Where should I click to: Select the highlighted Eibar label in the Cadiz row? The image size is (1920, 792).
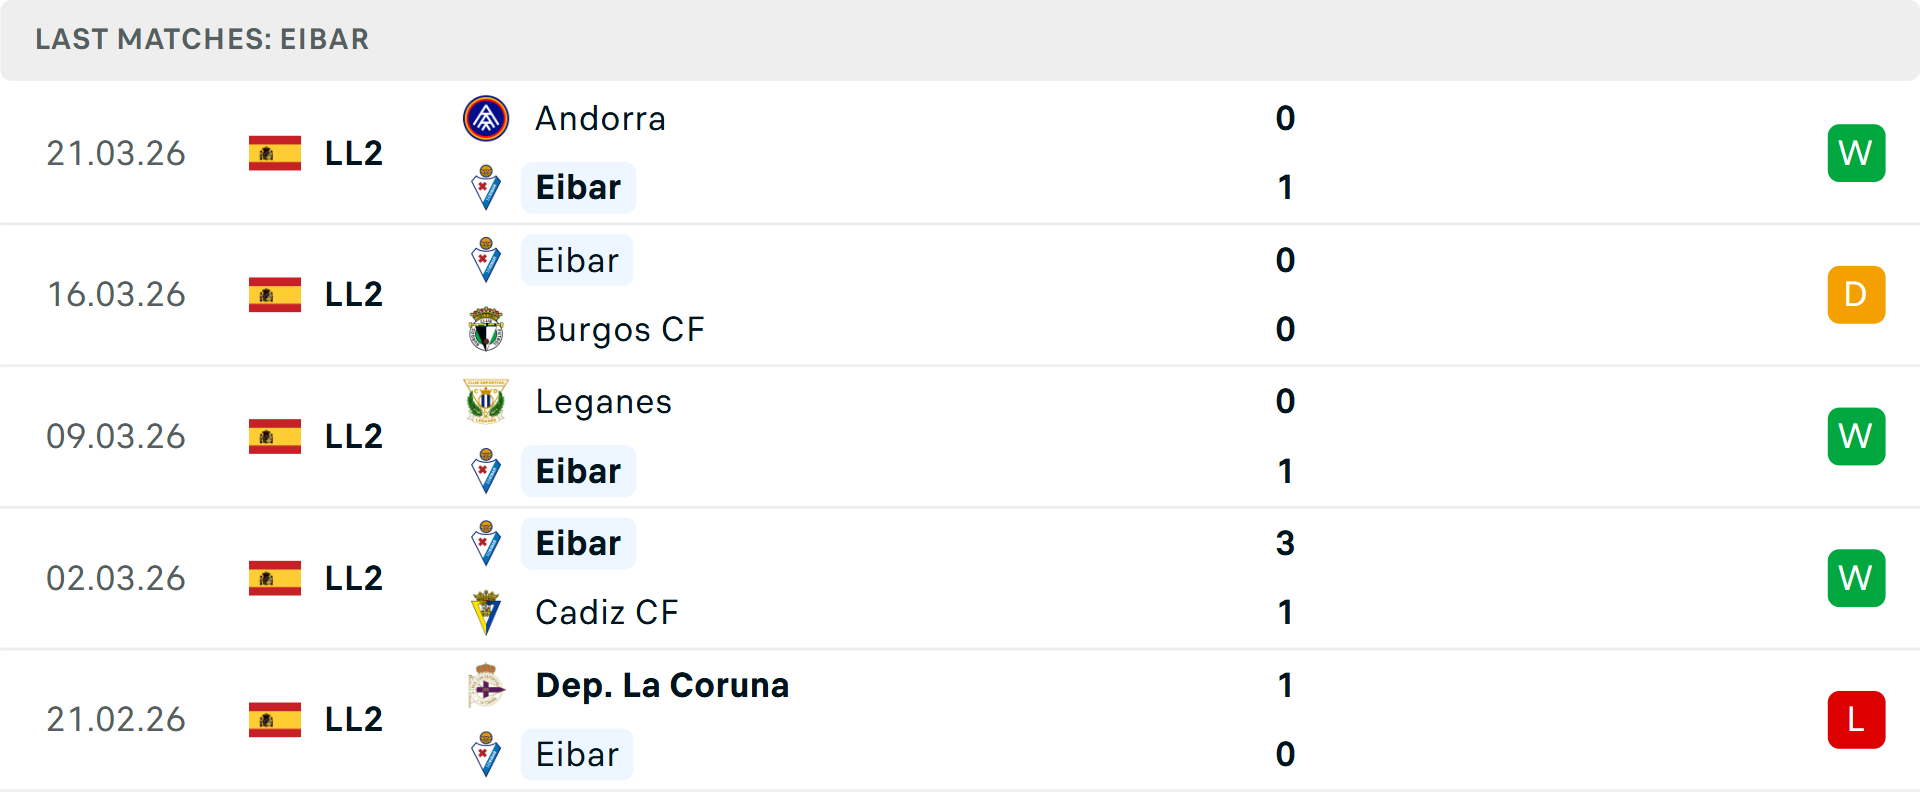pos(578,543)
